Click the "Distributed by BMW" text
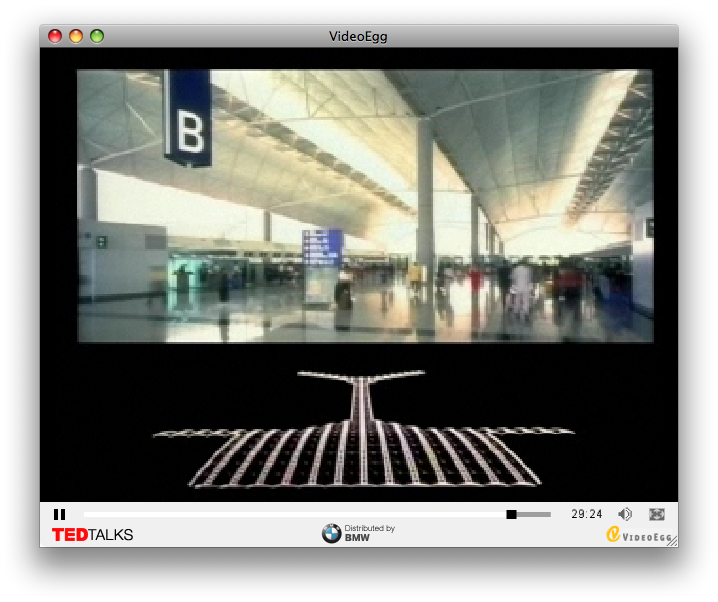This screenshot has height=602, width=718. pyautogui.click(x=369, y=533)
